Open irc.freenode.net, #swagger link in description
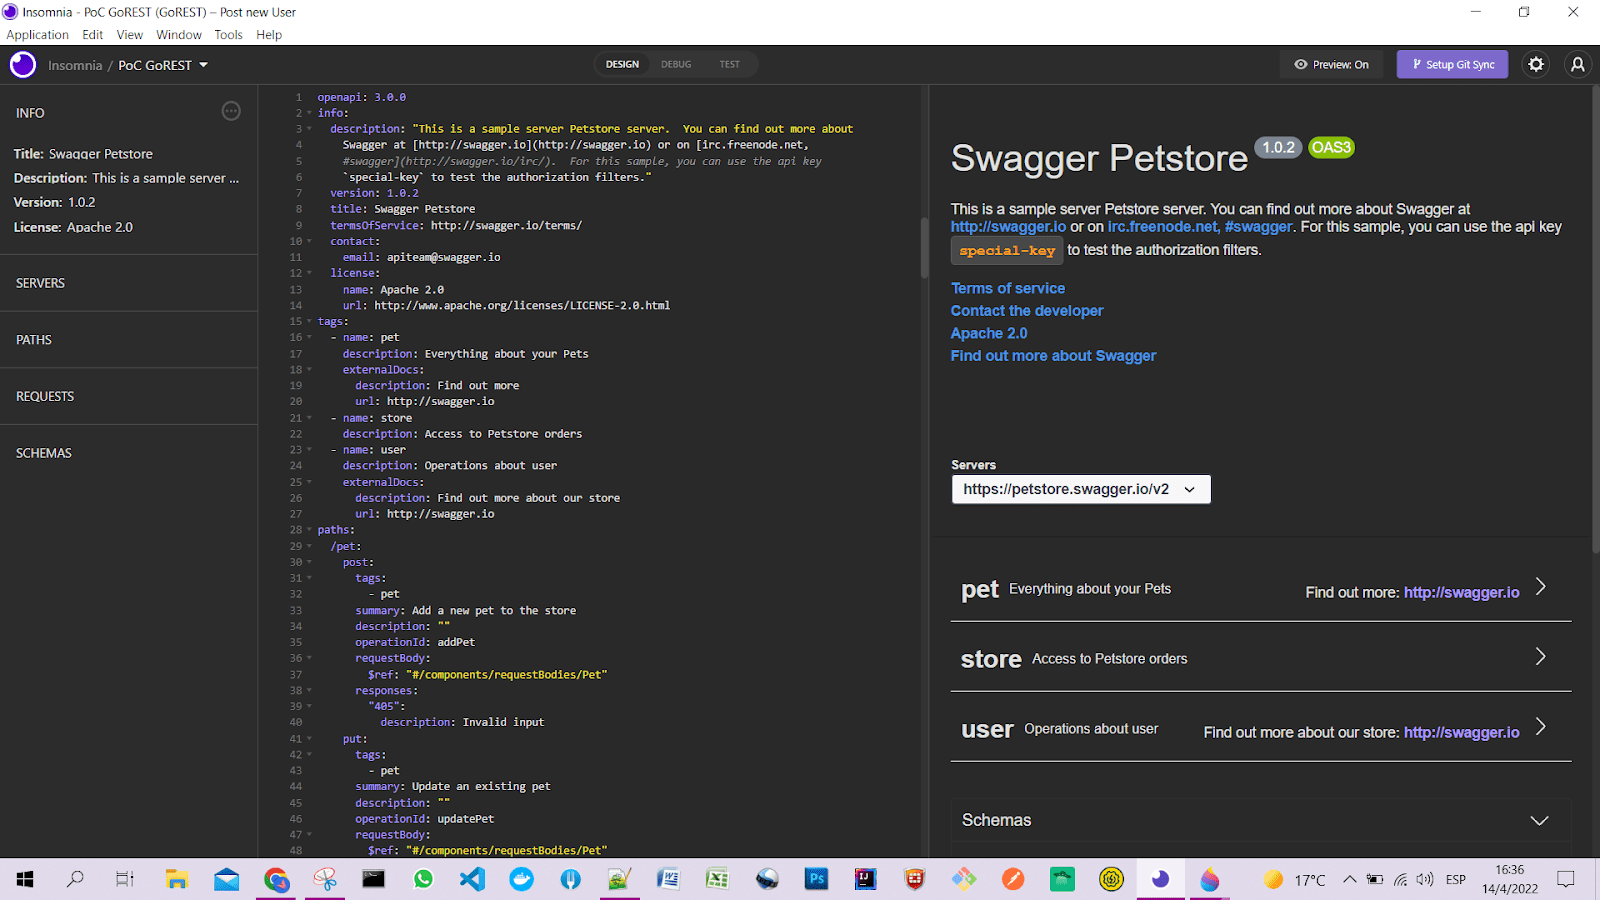Screen dimensions: 1600x900 click(1200, 227)
